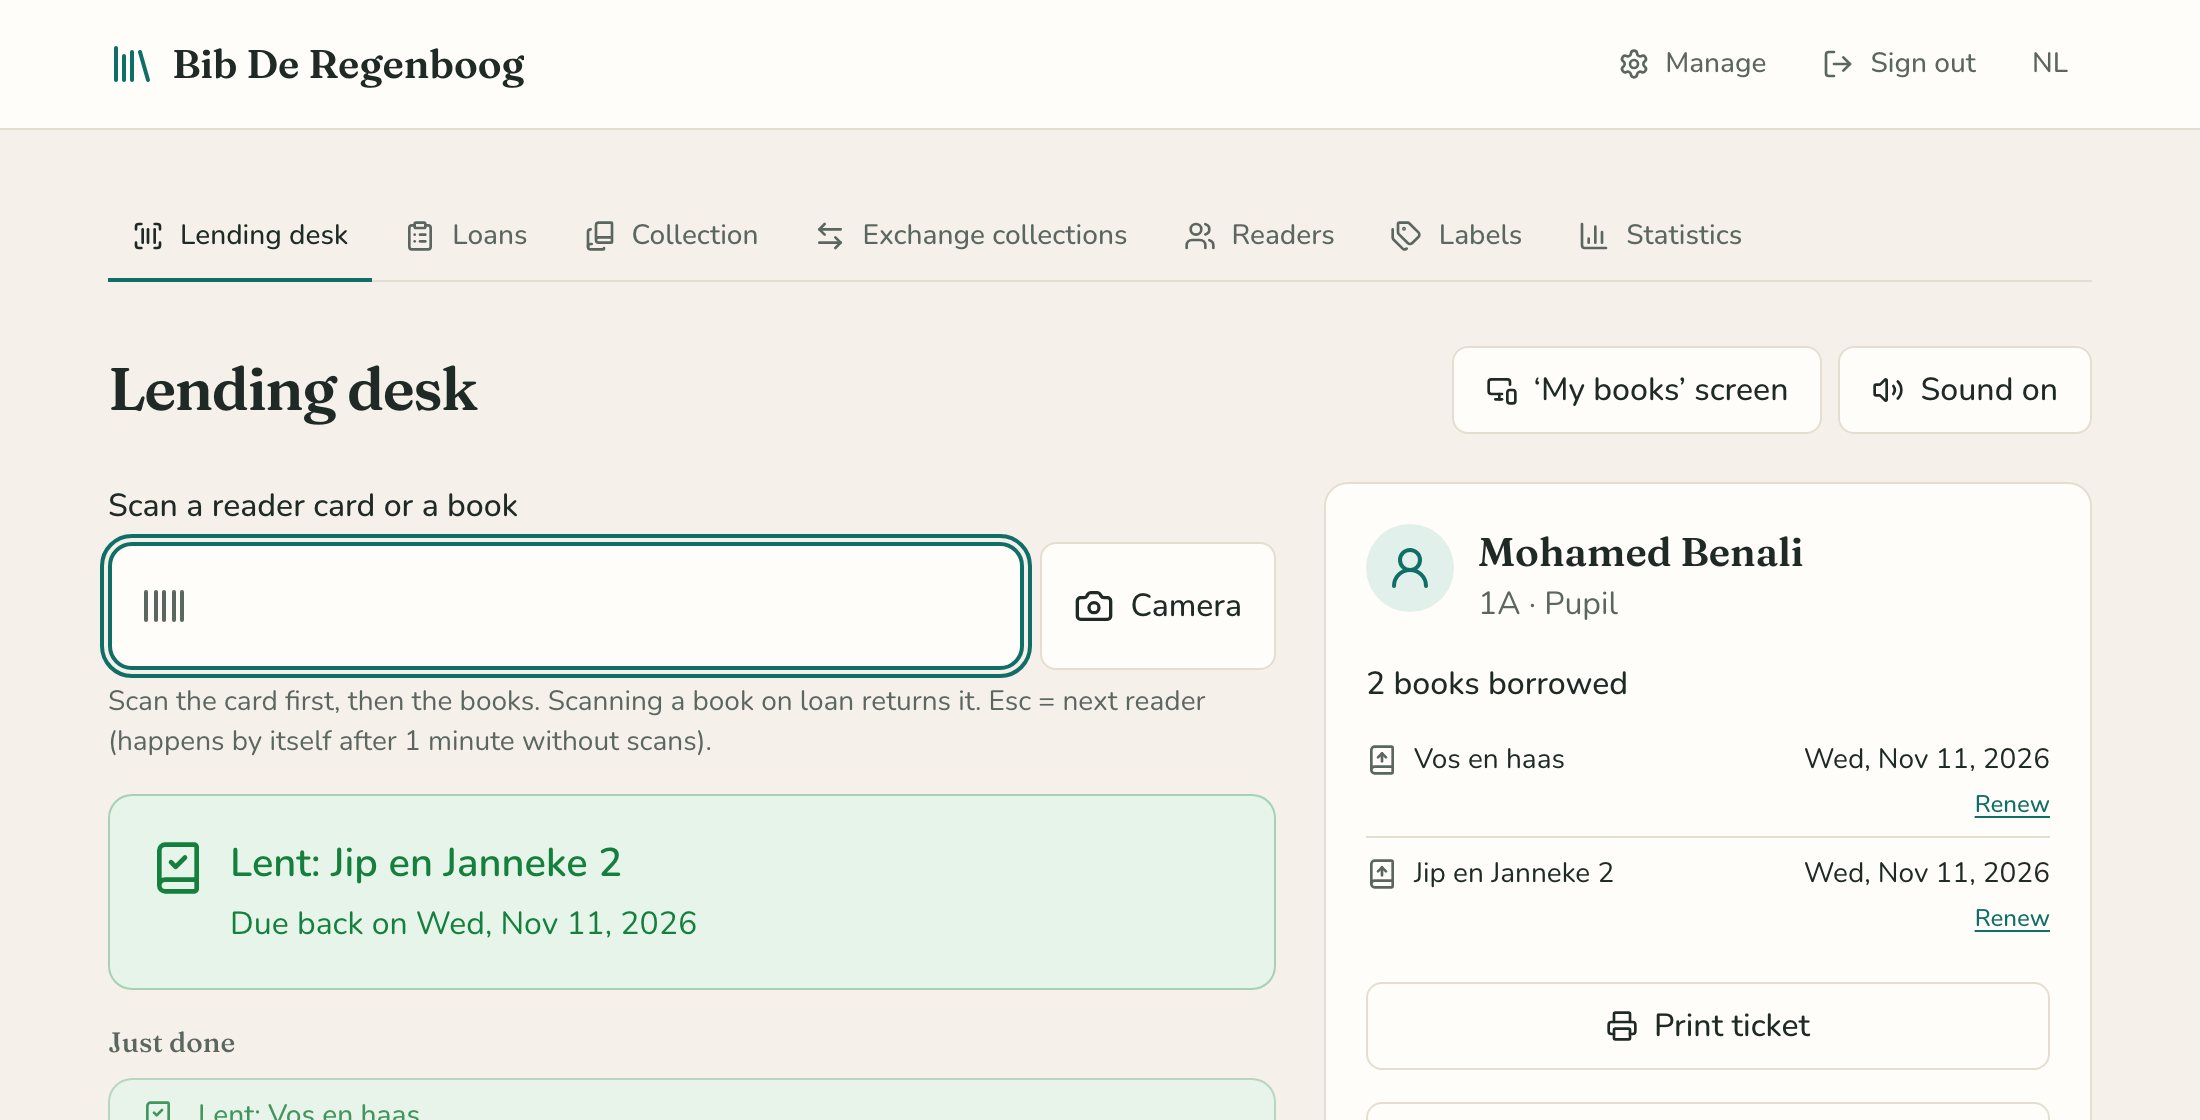
Task: Open the Loans tab
Action: pyautogui.click(x=467, y=235)
